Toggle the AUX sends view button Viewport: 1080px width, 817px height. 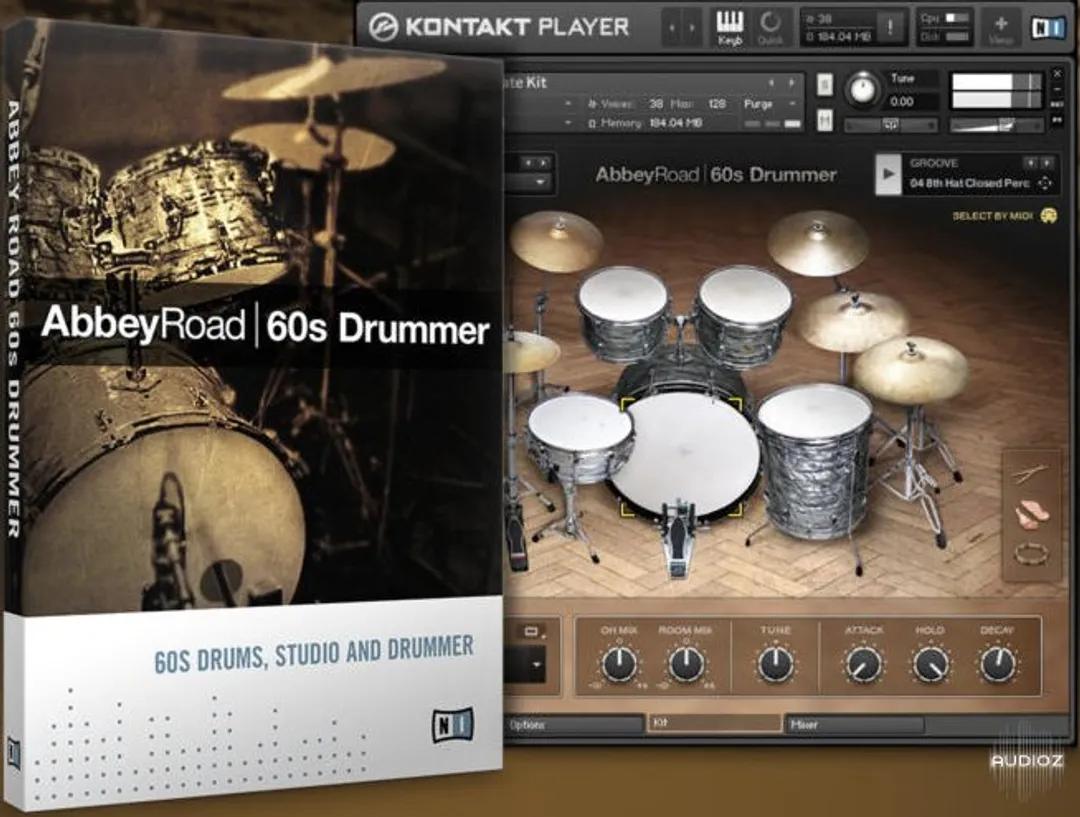point(1058,104)
